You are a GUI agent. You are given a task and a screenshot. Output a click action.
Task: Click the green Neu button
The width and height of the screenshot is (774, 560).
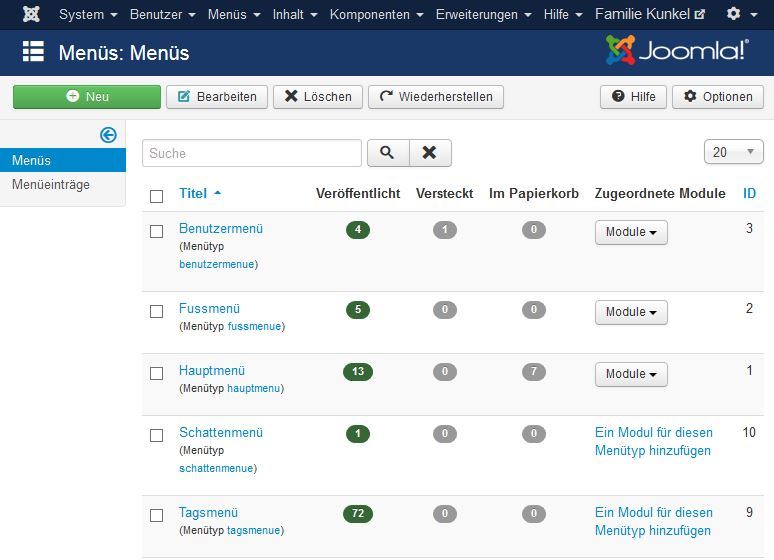coord(87,96)
